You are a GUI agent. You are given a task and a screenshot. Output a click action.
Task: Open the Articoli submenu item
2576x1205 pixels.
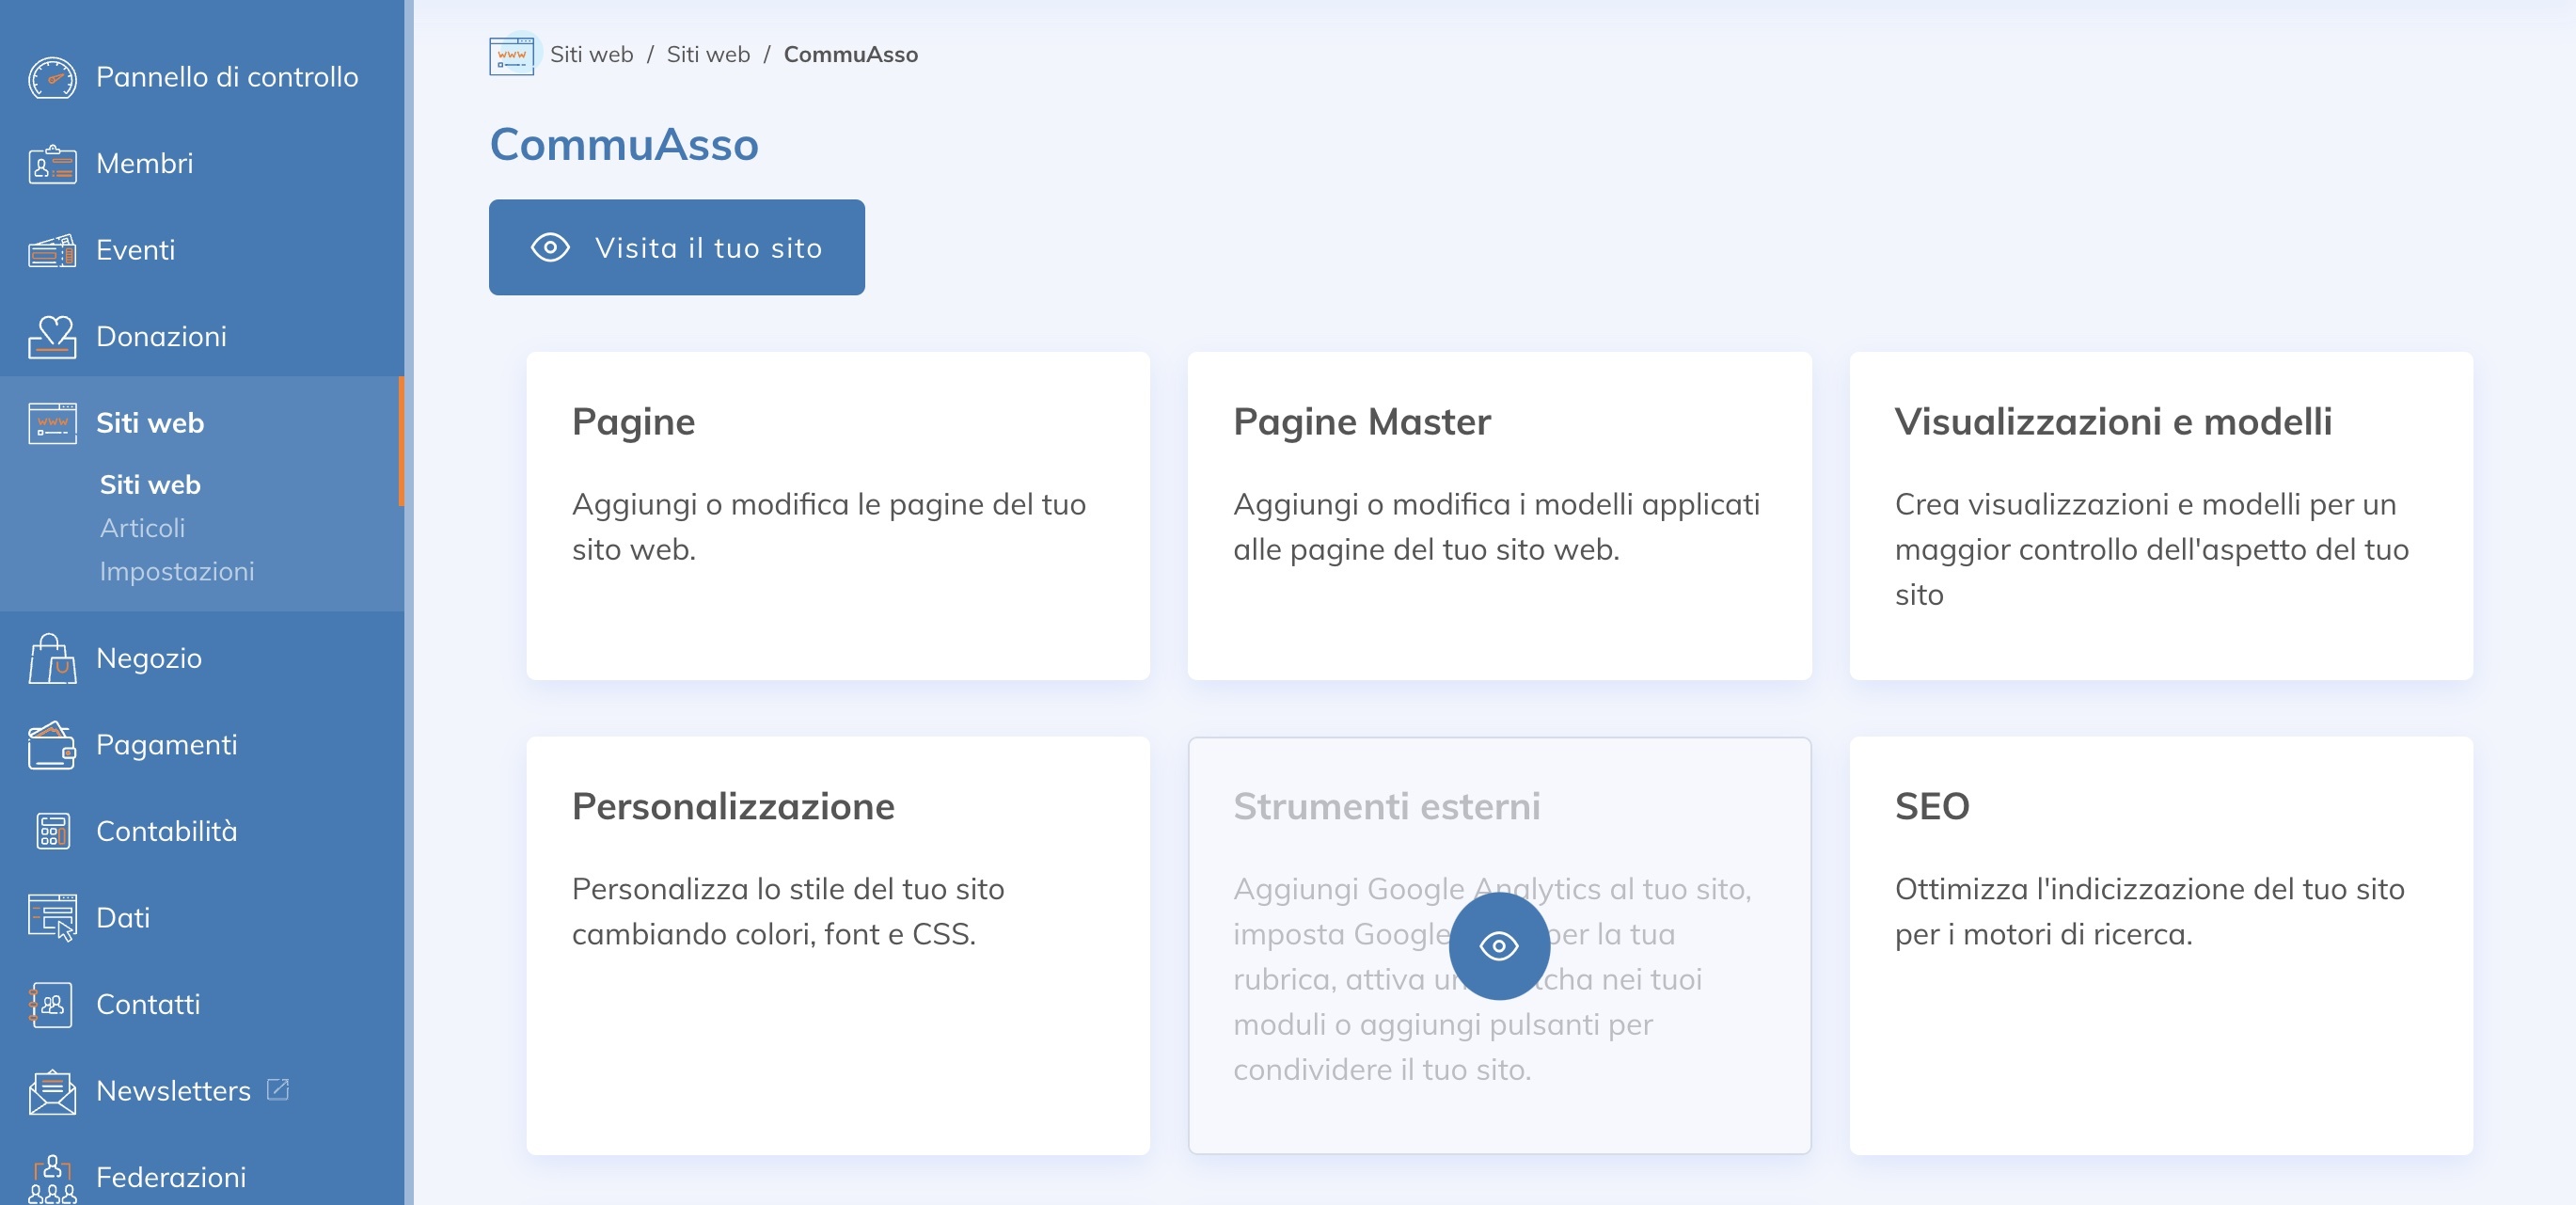(x=142, y=528)
